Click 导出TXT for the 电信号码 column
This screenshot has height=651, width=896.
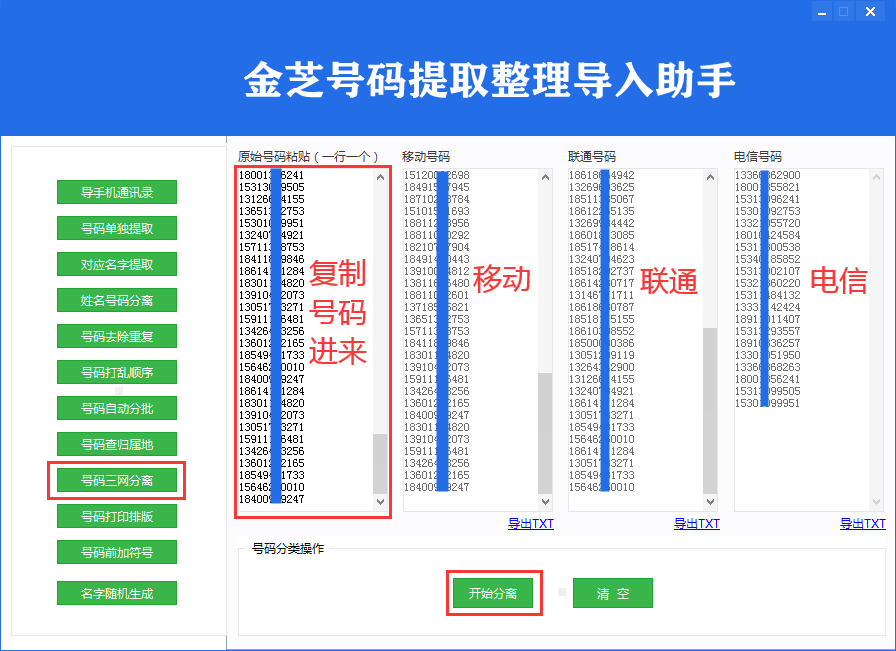point(863,523)
